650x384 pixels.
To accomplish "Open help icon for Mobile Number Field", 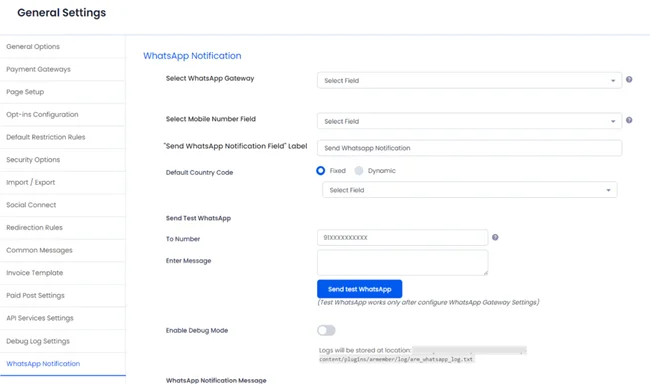I will pyautogui.click(x=629, y=120).
